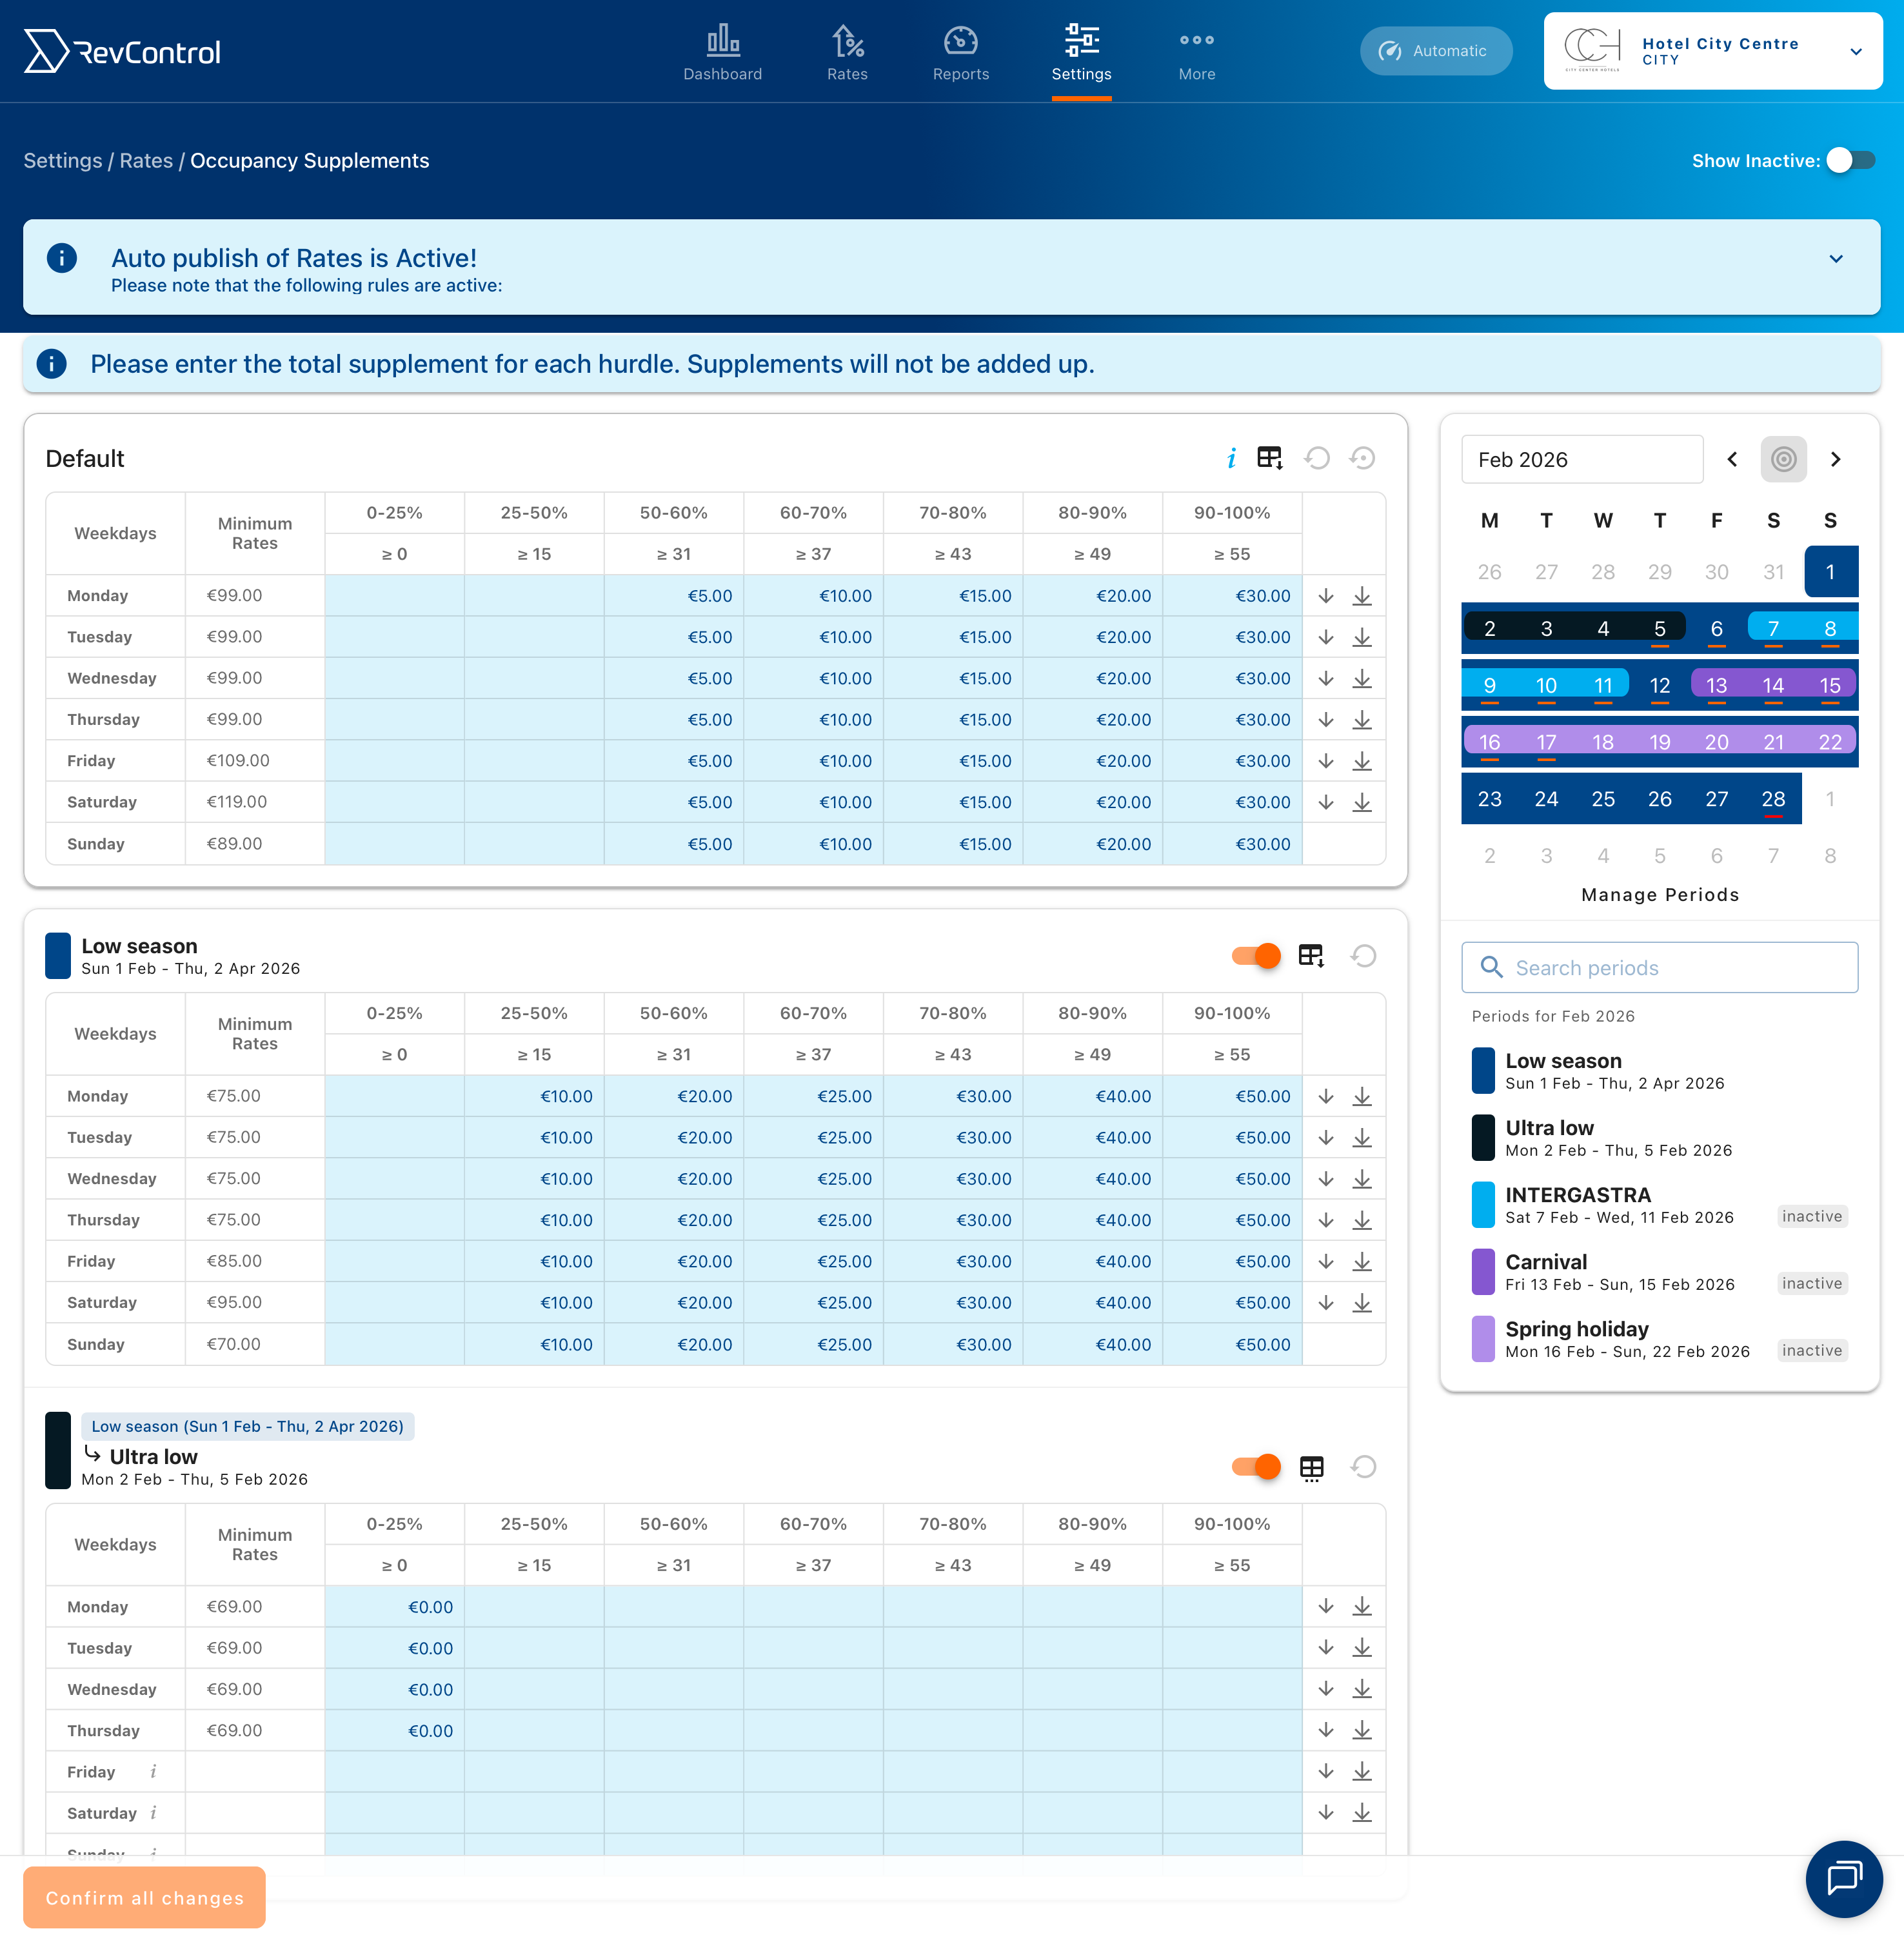Screen dimensions: 1904x1940
Task: Jump to today with calendar target icon
Action: point(1783,459)
